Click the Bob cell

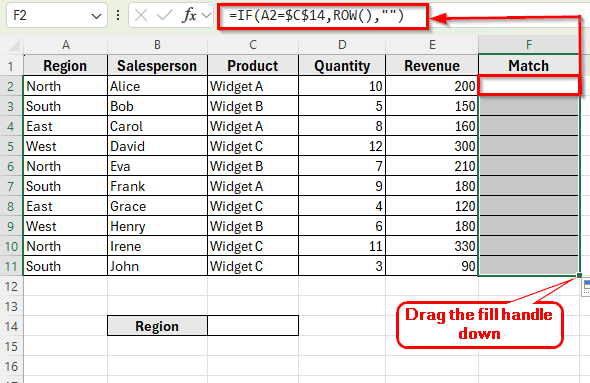(157, 106)
